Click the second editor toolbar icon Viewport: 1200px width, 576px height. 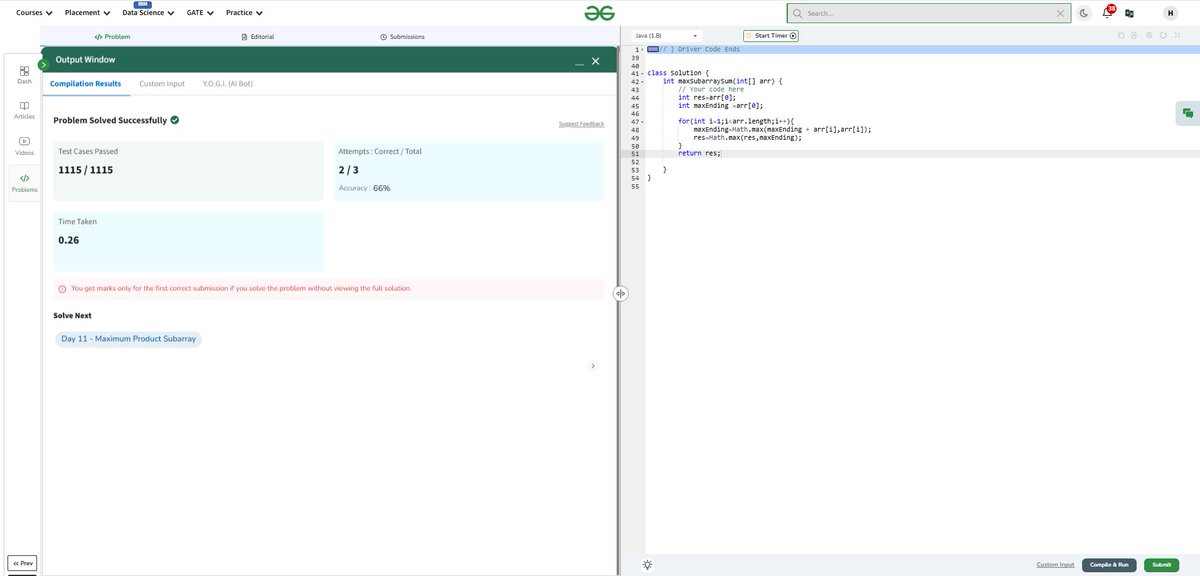pyautogui.click(x=1136, y=36)
